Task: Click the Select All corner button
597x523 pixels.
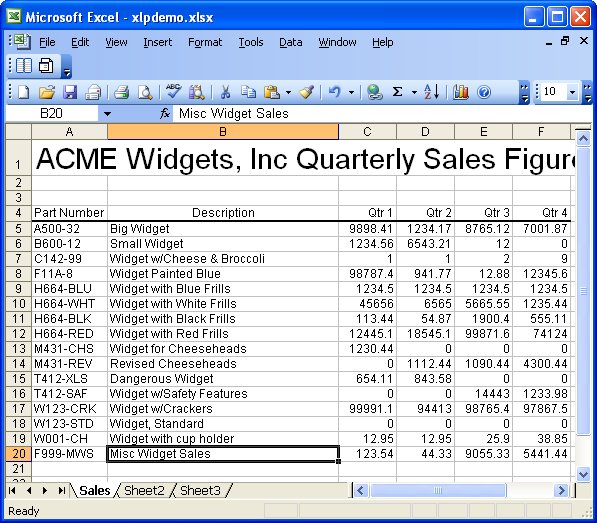Action: click(18, 132)
